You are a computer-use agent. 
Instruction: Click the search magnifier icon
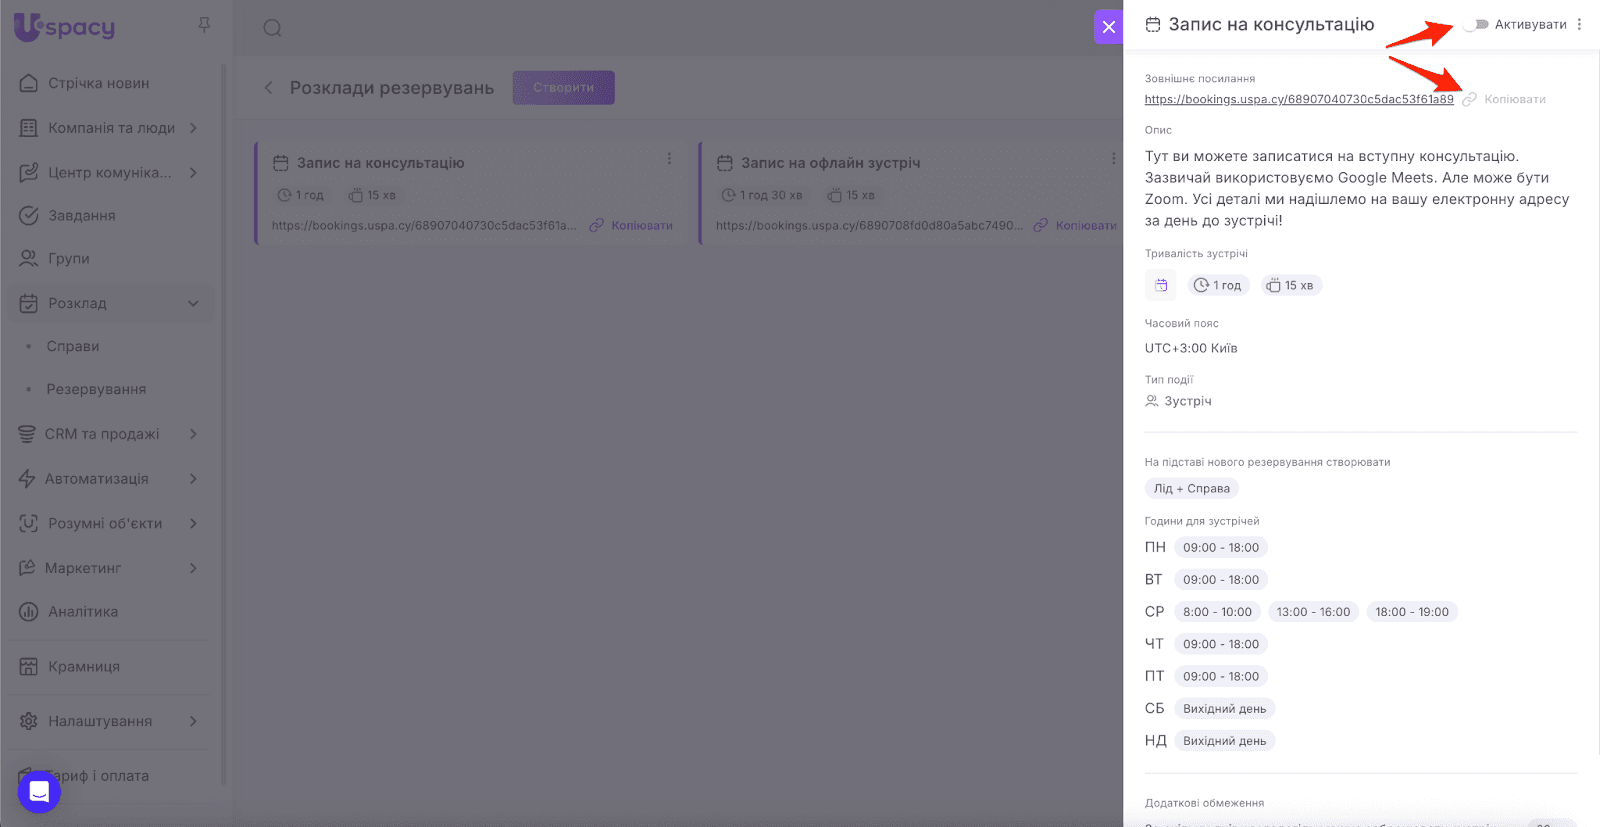(x=272, y=28)
